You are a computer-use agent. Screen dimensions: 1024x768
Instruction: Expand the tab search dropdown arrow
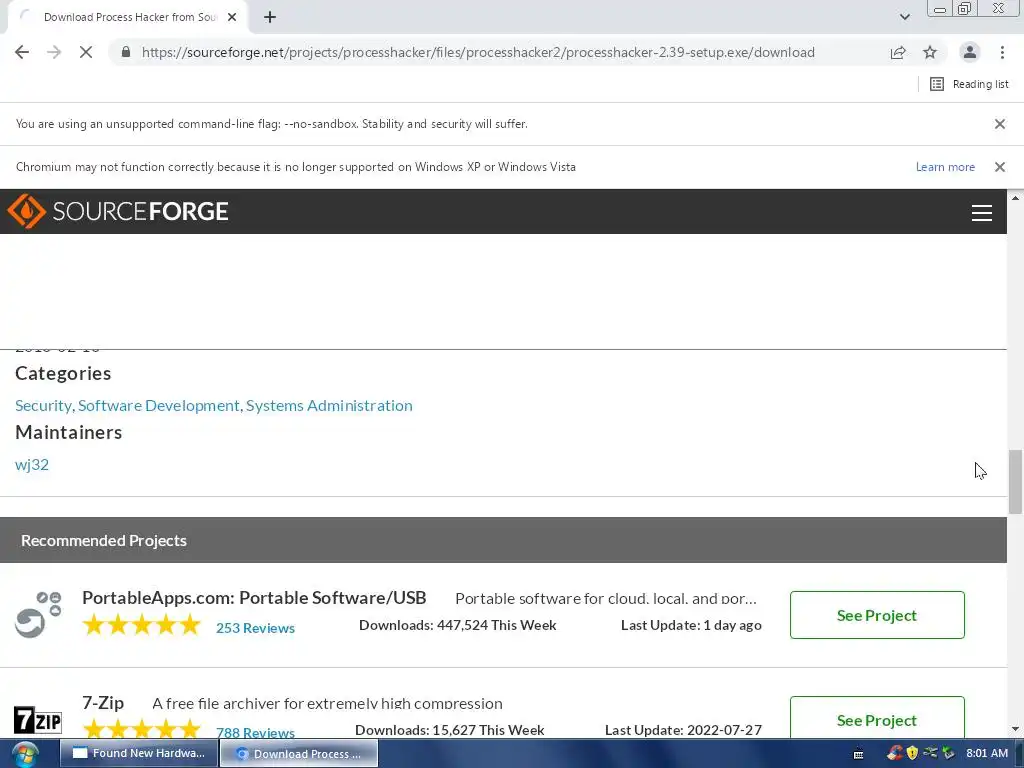click(904, 17)
